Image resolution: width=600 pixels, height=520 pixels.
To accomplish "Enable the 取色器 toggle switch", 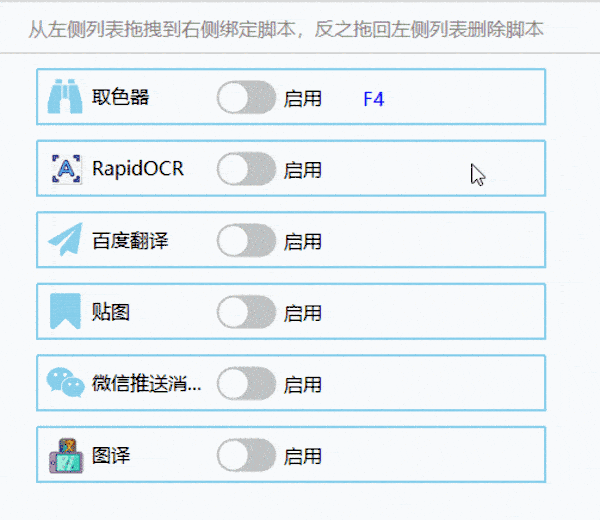I will [x=246, y=98].
